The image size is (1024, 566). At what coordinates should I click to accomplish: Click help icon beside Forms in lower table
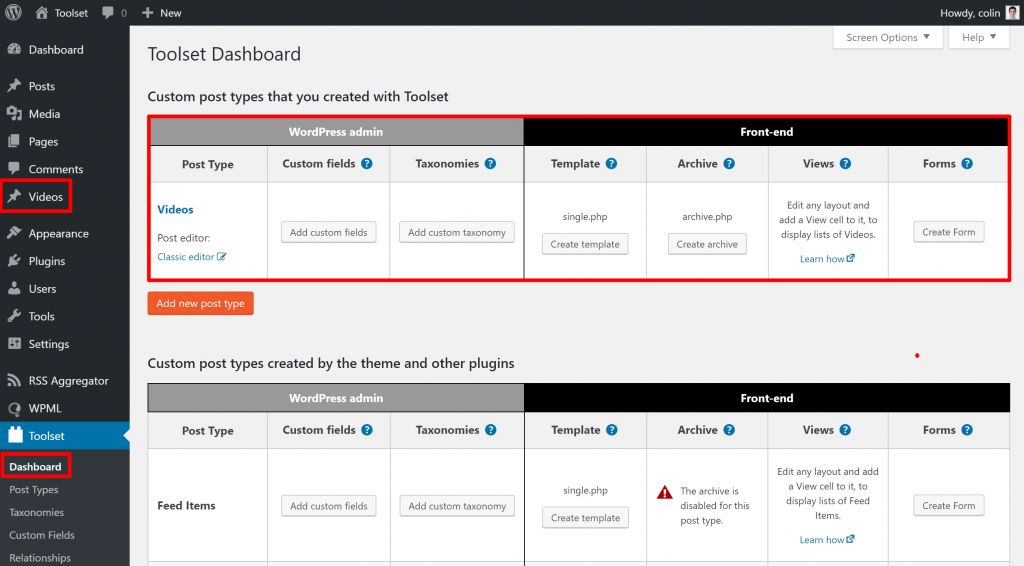[967, 430]
